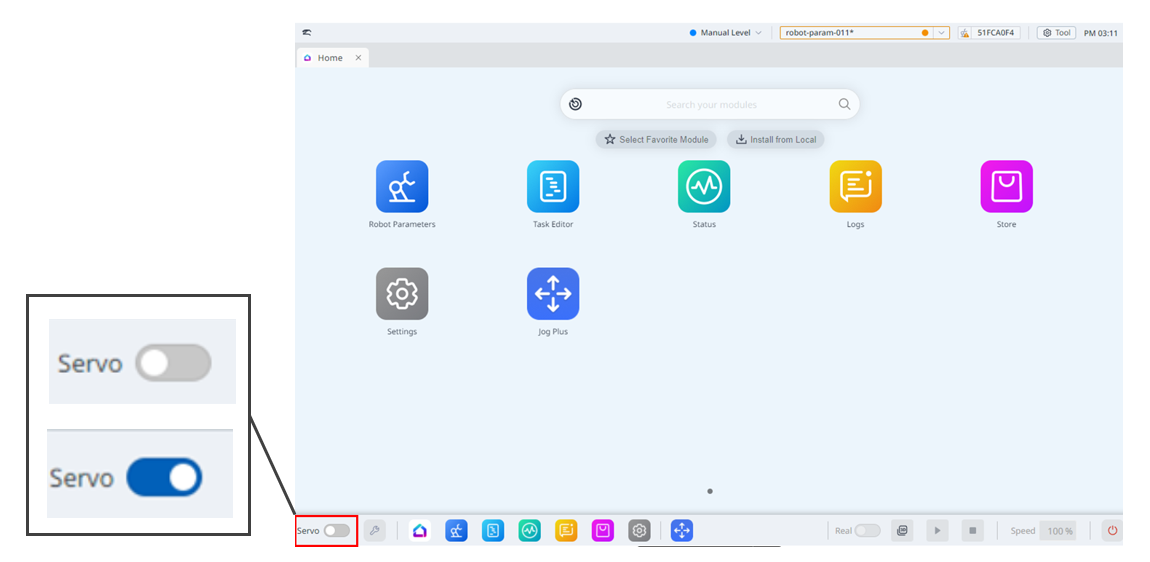Click the Install from Local button
Screen dimensions: 1150x562
tap(776, 140)
